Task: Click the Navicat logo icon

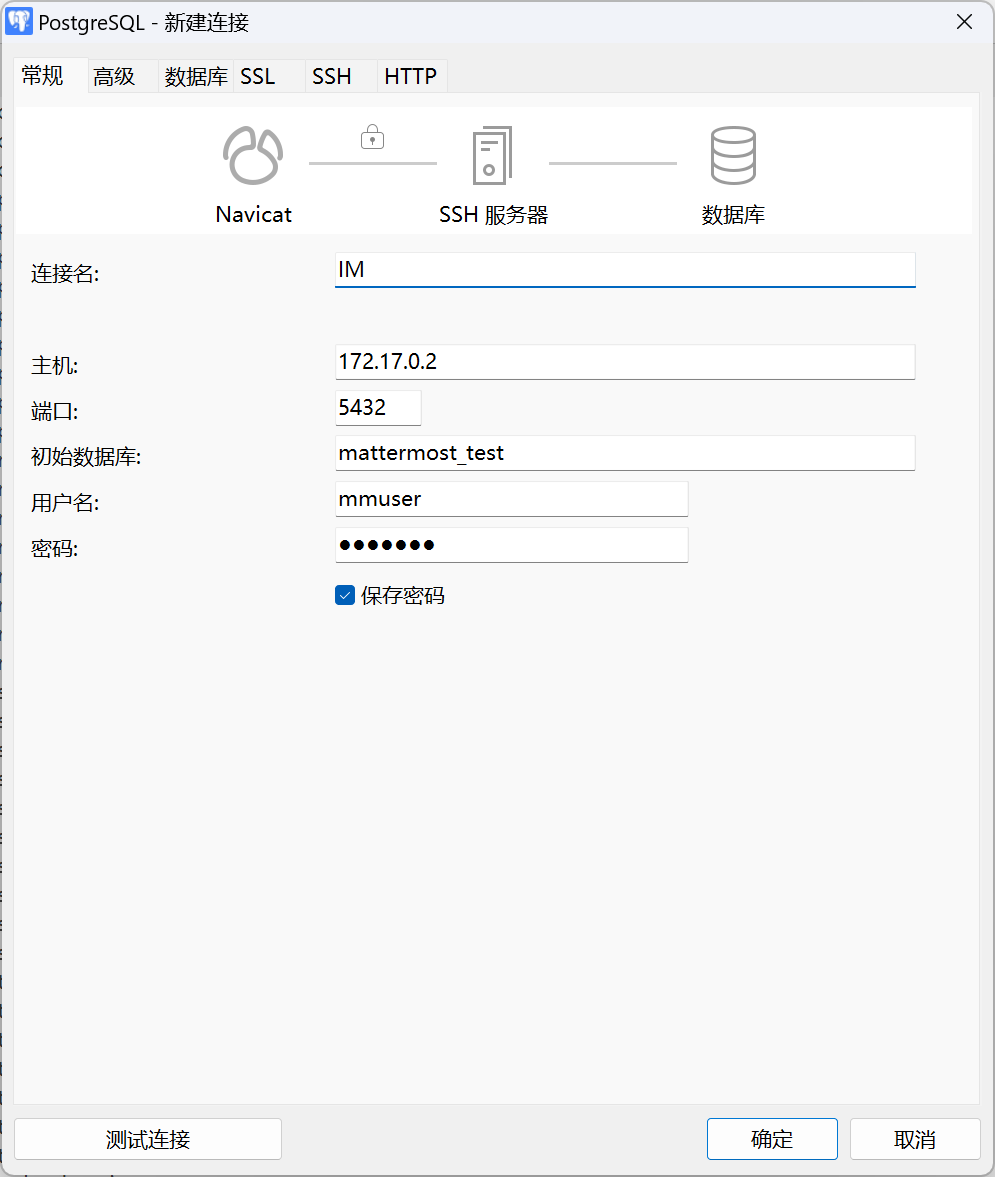Action: tap(253, 155)
